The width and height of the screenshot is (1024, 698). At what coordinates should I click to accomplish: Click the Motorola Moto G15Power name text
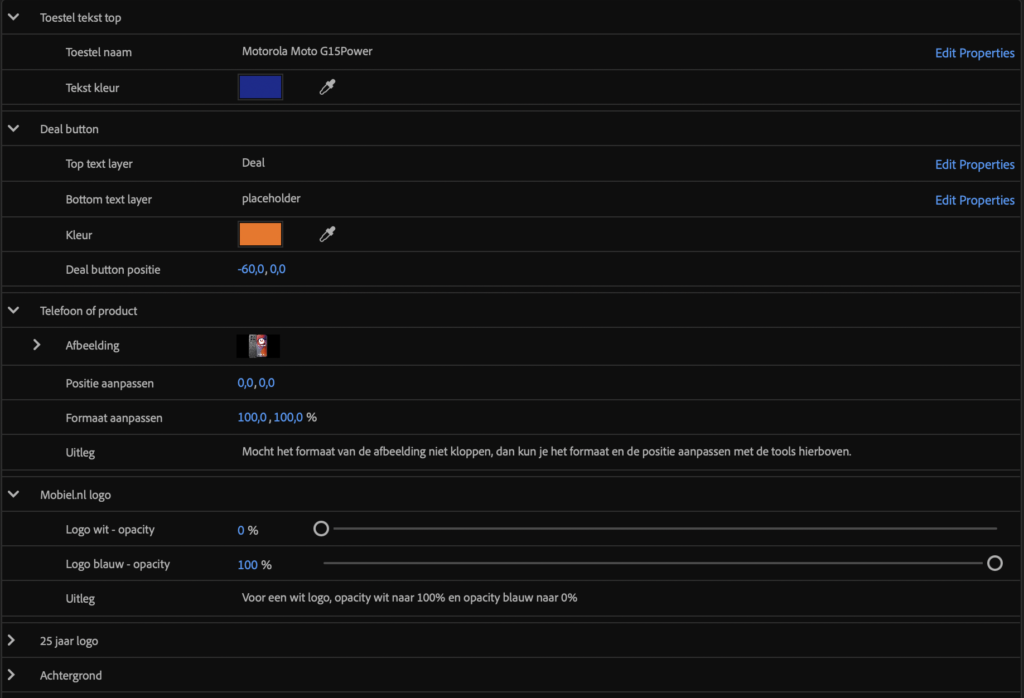(x=307, y=52)
